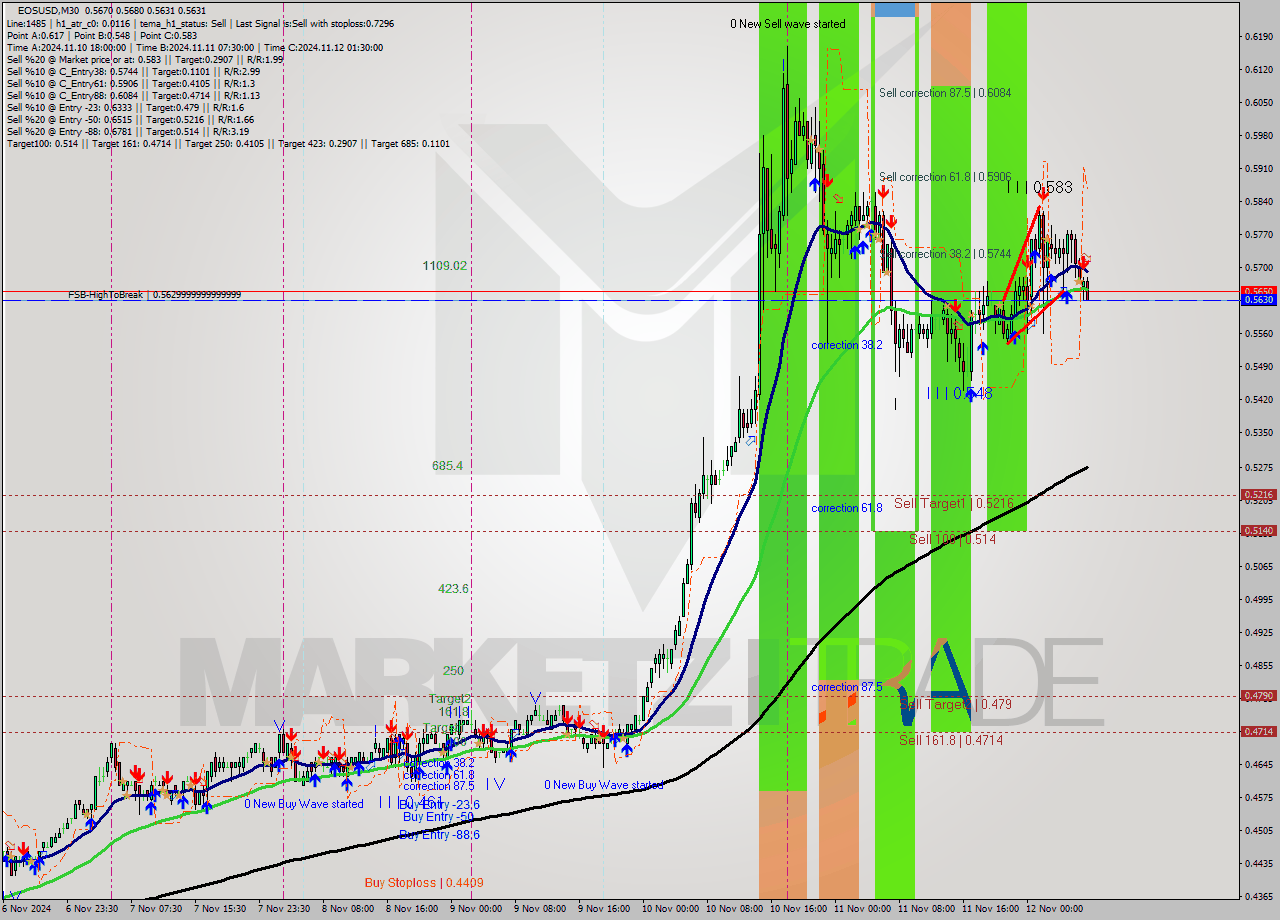Click the 423.6 extension level label

pos(453,589)
